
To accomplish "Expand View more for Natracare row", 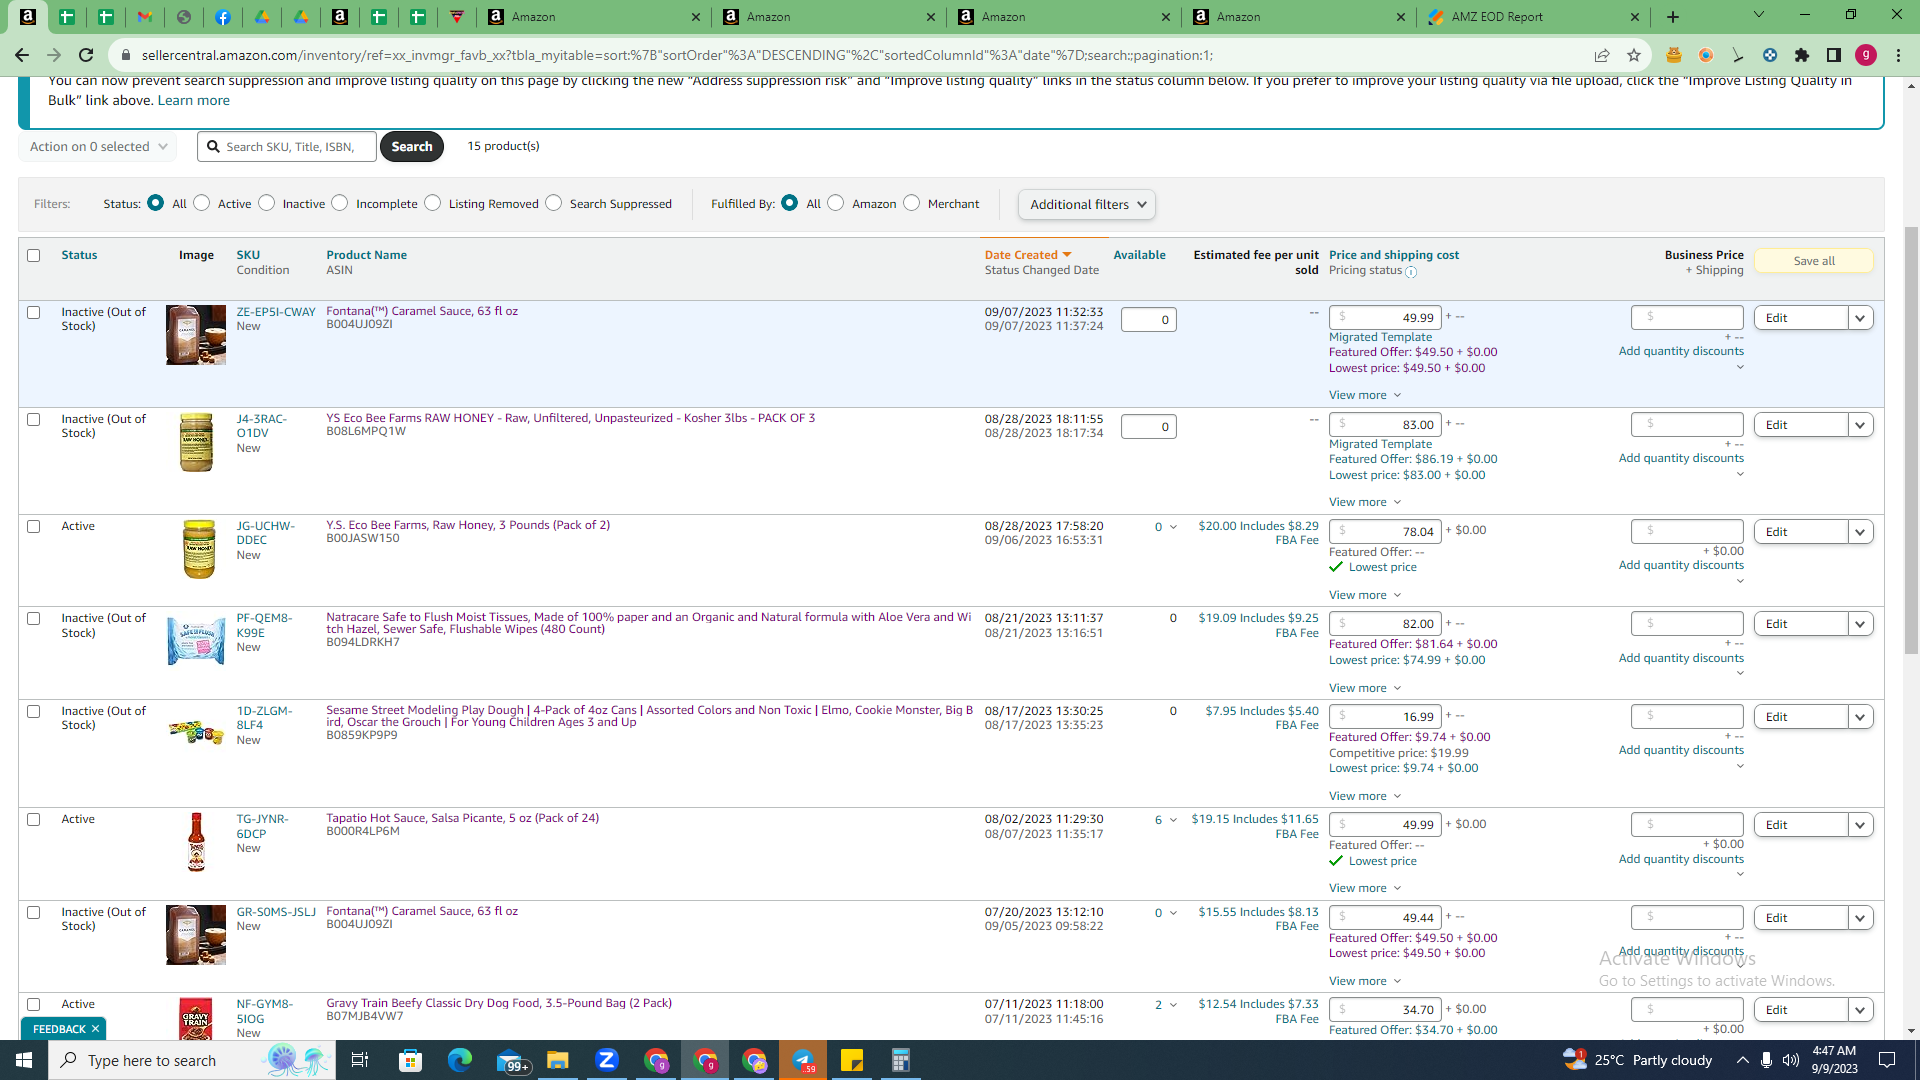I will 1365,688.
